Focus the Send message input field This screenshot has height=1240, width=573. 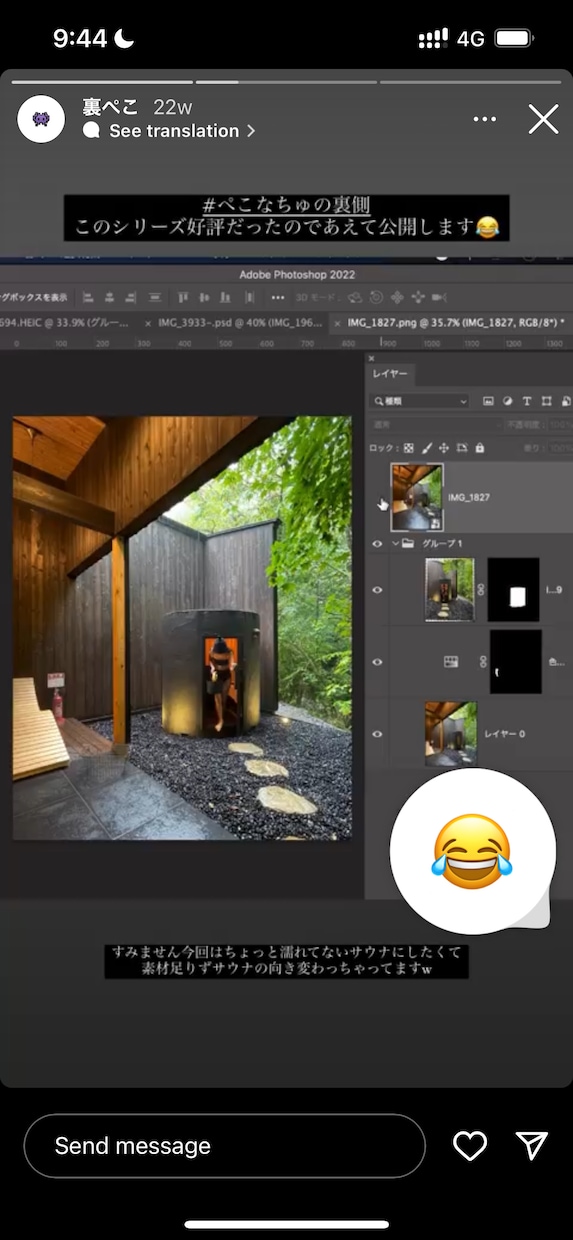[225, 1146]
